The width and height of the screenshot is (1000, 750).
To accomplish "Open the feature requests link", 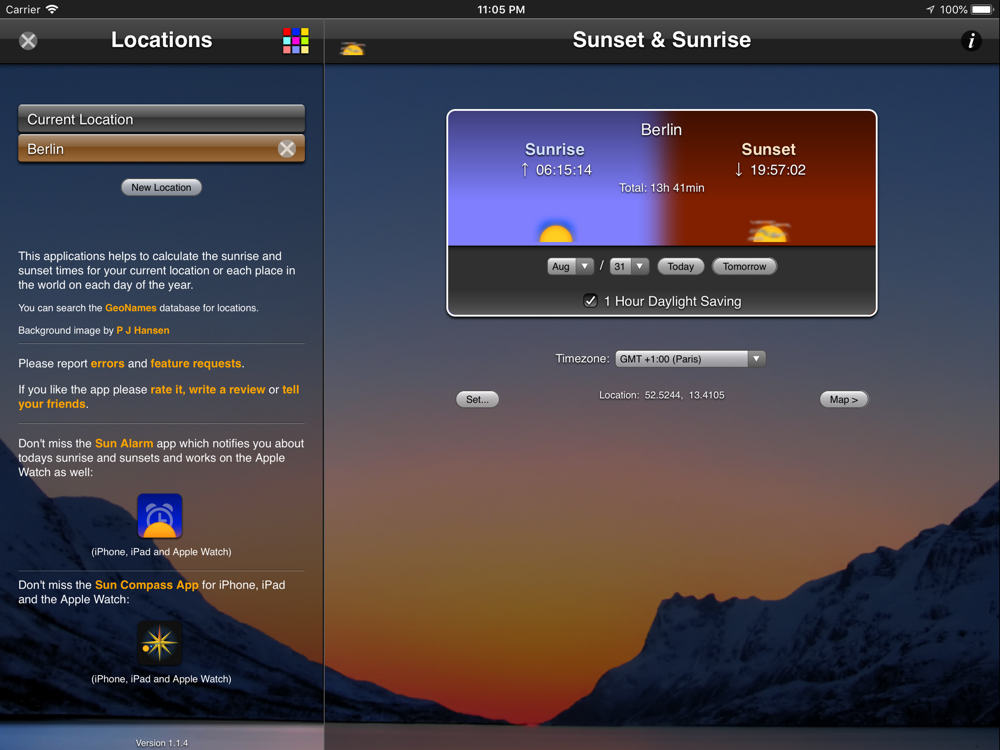I will tap(196, 364).
